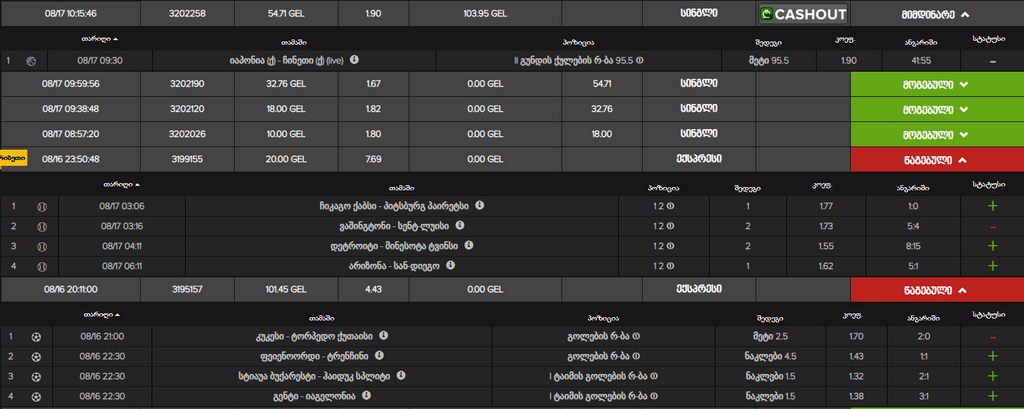Image resolution: width=1024 pixels, height=409 pixels.
Task: Click red minus status in ვაშინგტონი row
Action: coord(993,227)
